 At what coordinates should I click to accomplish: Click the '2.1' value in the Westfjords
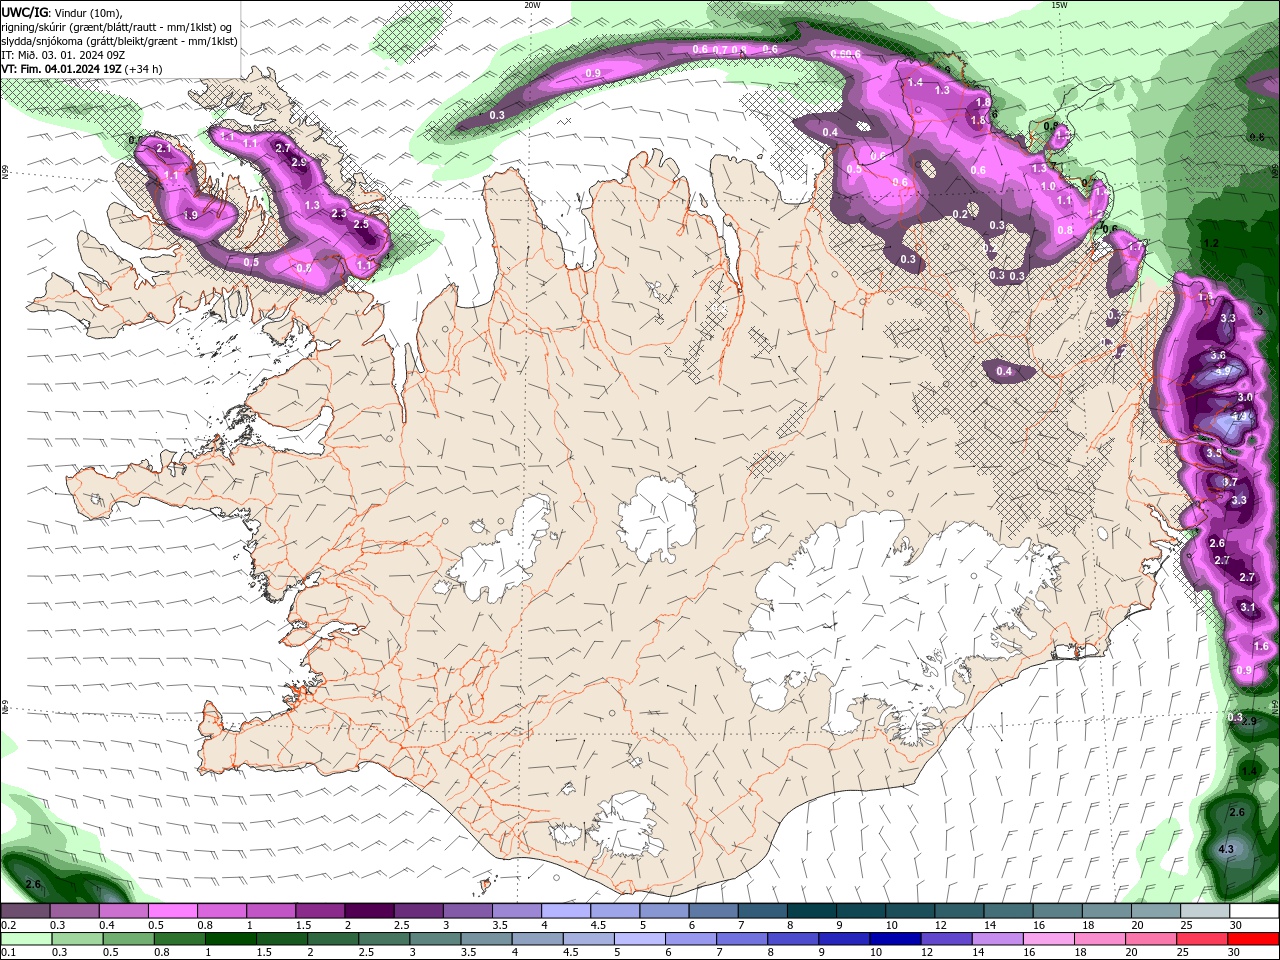[x=165, y=148]
